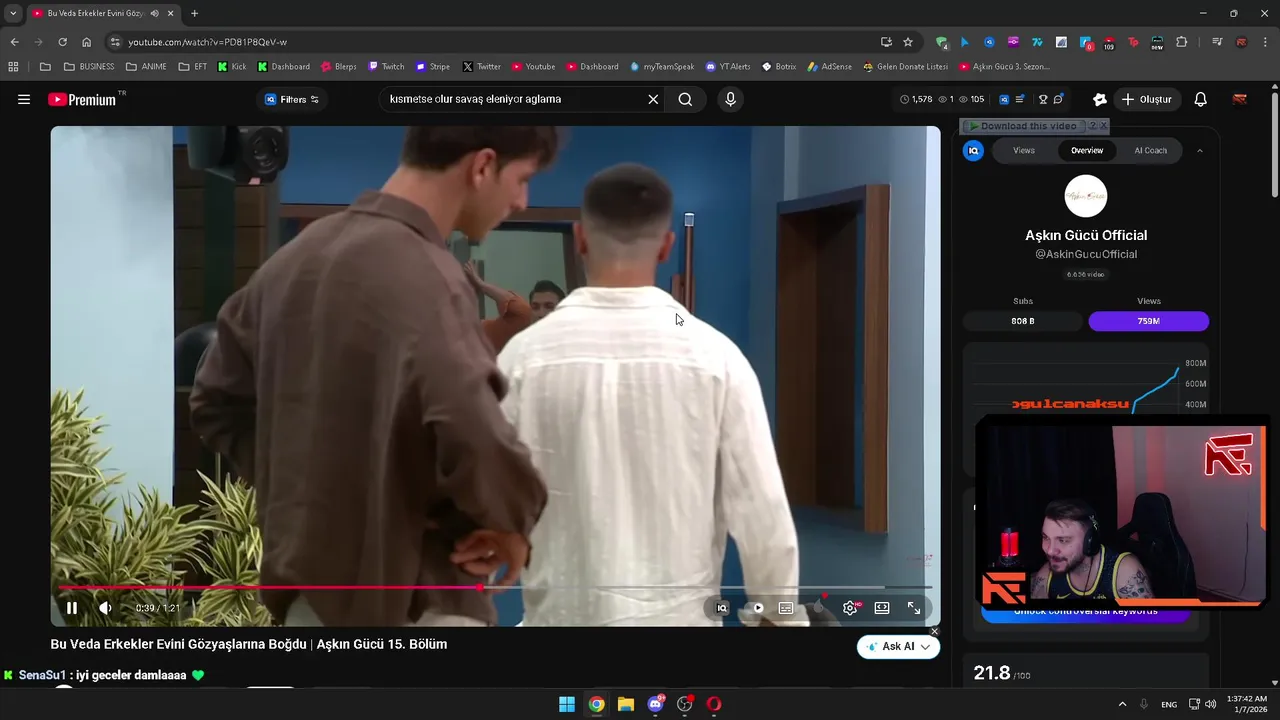The image size is (1280, 720).
Task: Open Chrome media controls icon
Action: (1217, 42)
